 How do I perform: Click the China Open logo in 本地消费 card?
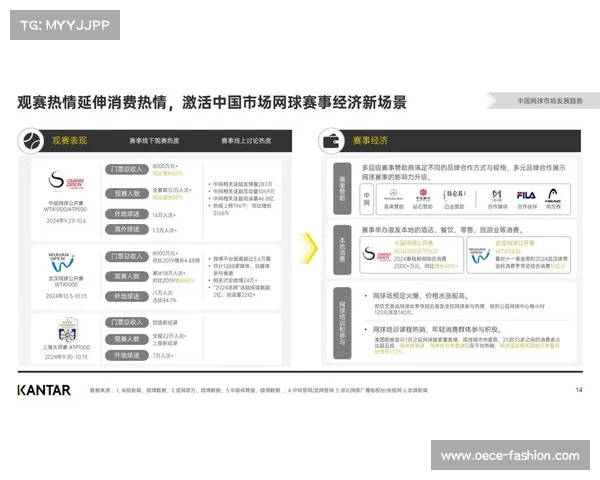(x=377, y=255)
